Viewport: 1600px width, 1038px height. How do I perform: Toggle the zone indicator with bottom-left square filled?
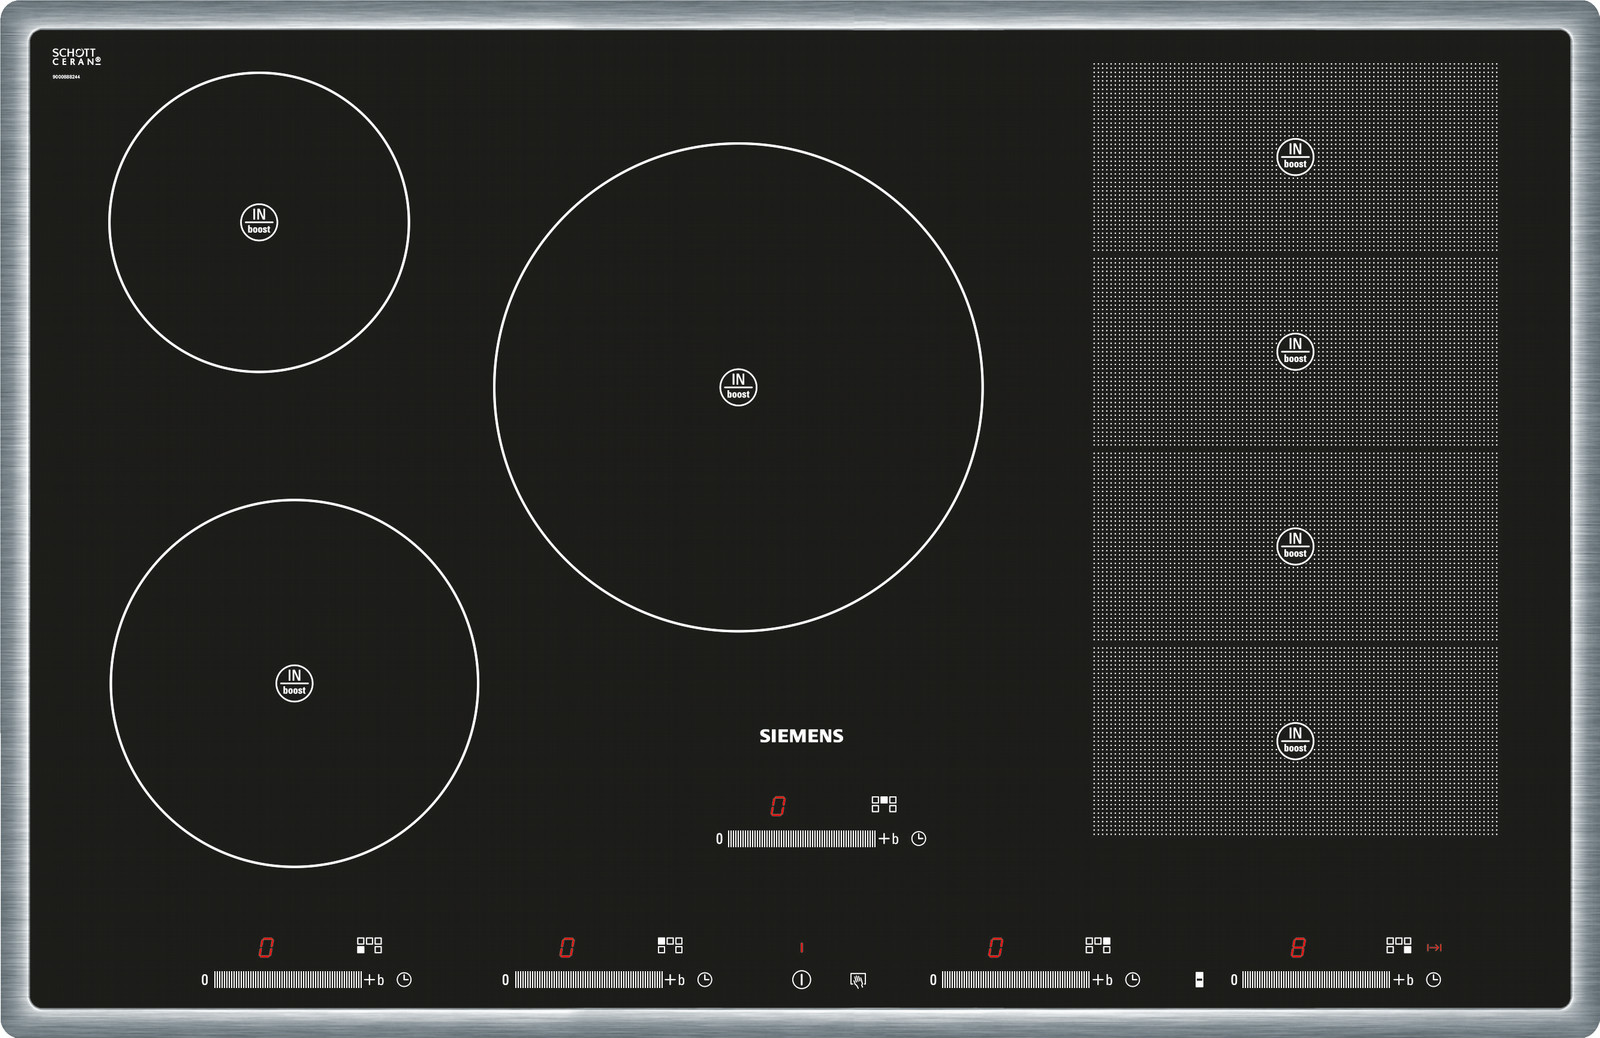click(369, 945)
